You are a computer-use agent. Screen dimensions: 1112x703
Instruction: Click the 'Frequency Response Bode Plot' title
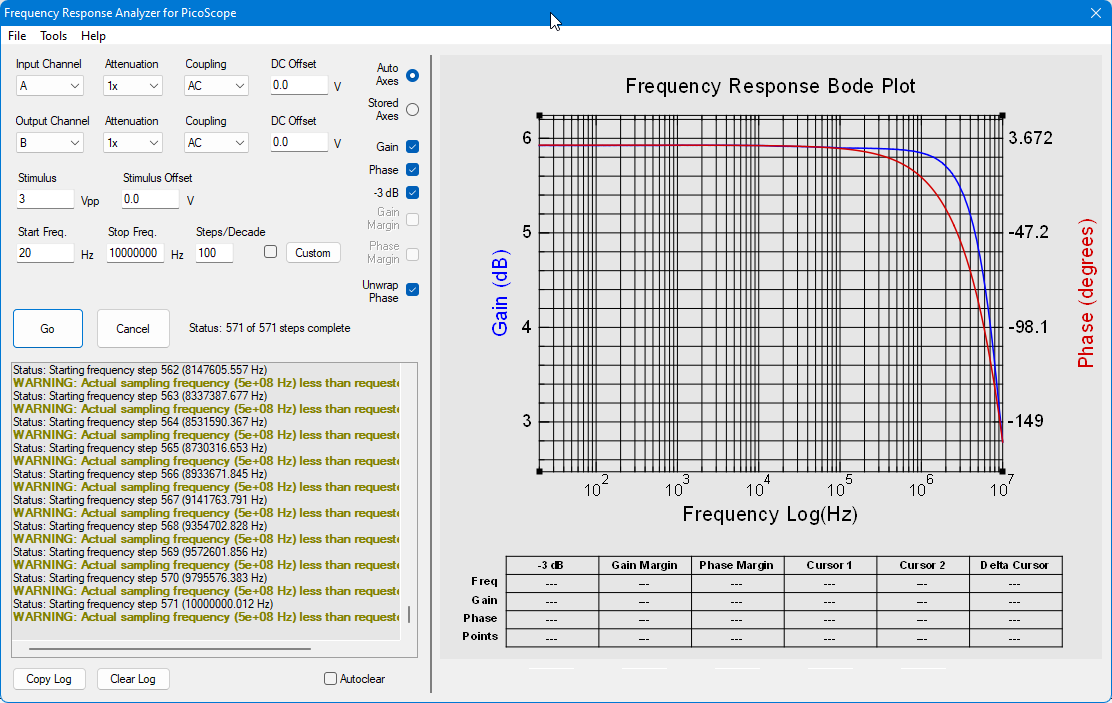coord(770,87)
